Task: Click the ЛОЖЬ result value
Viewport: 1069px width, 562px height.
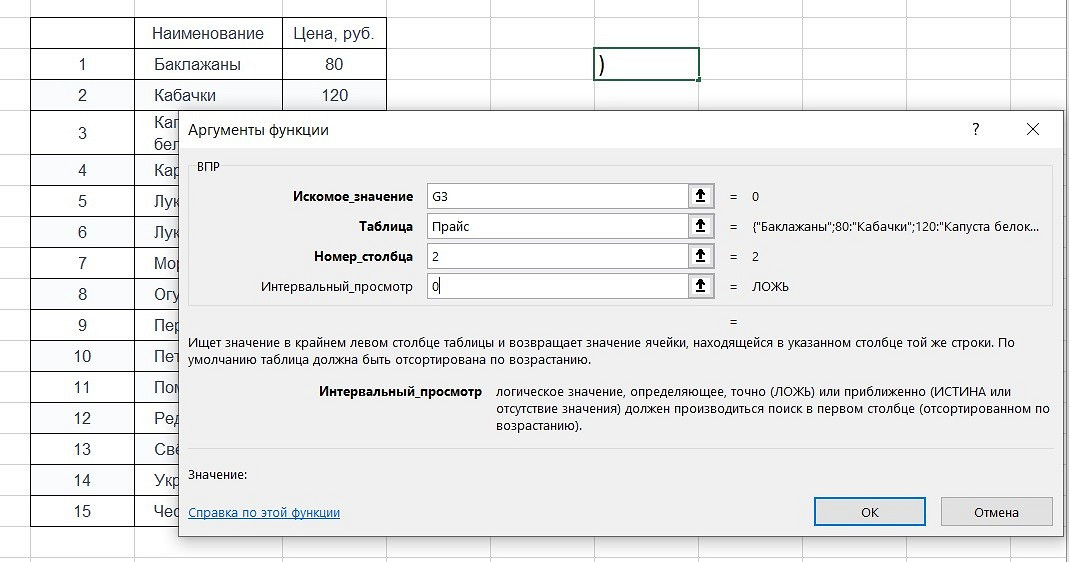Action: 770,286
